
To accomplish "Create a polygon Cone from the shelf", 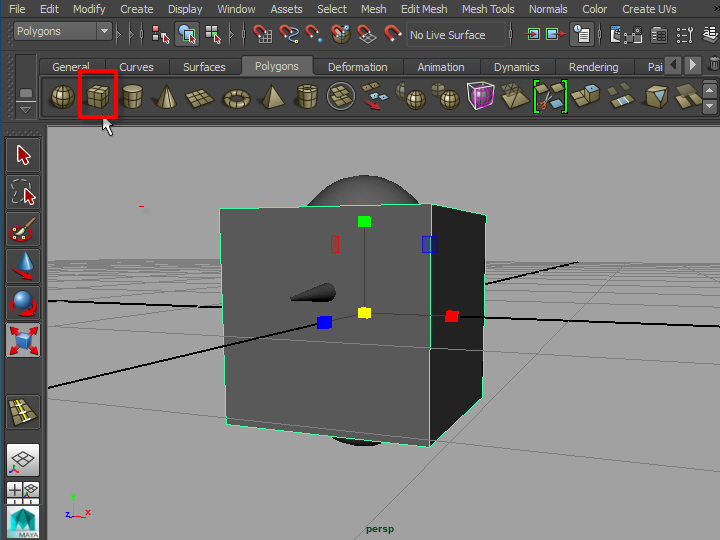I will coord(167,98).
